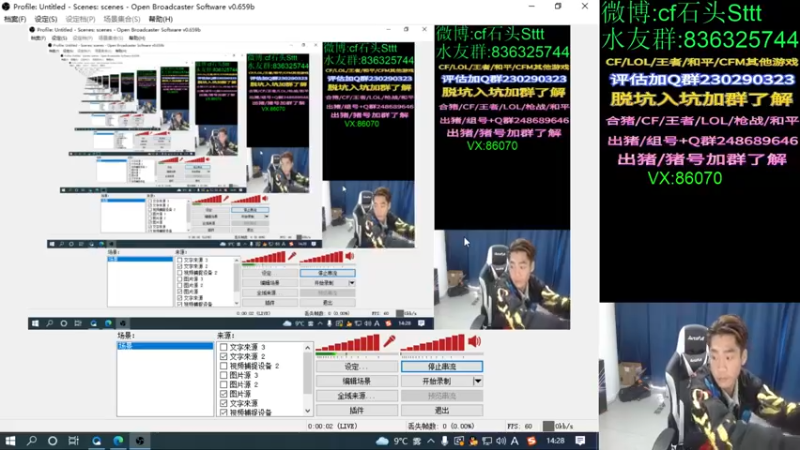Select the highlighted 场景 scene entry
Viewport: 800px width, 450px height.
[x=165, y=346]
